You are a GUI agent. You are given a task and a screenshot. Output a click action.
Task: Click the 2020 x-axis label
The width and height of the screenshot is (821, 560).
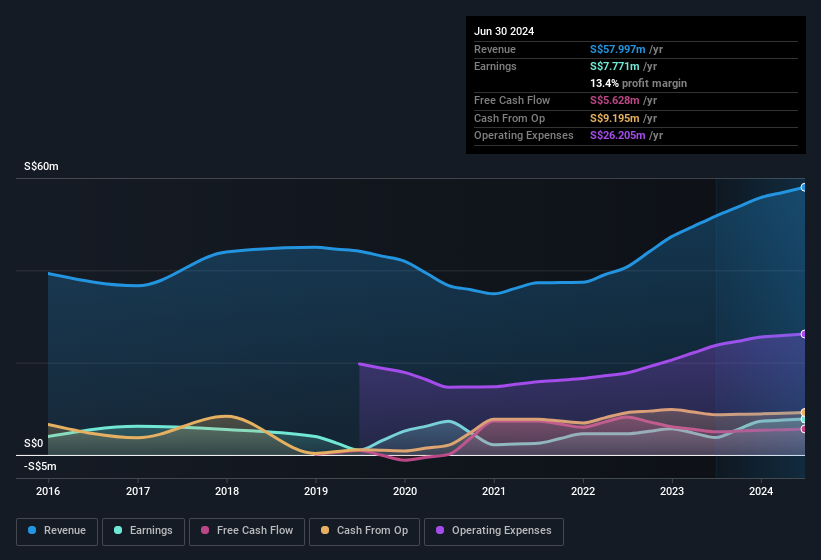(405, 491)
